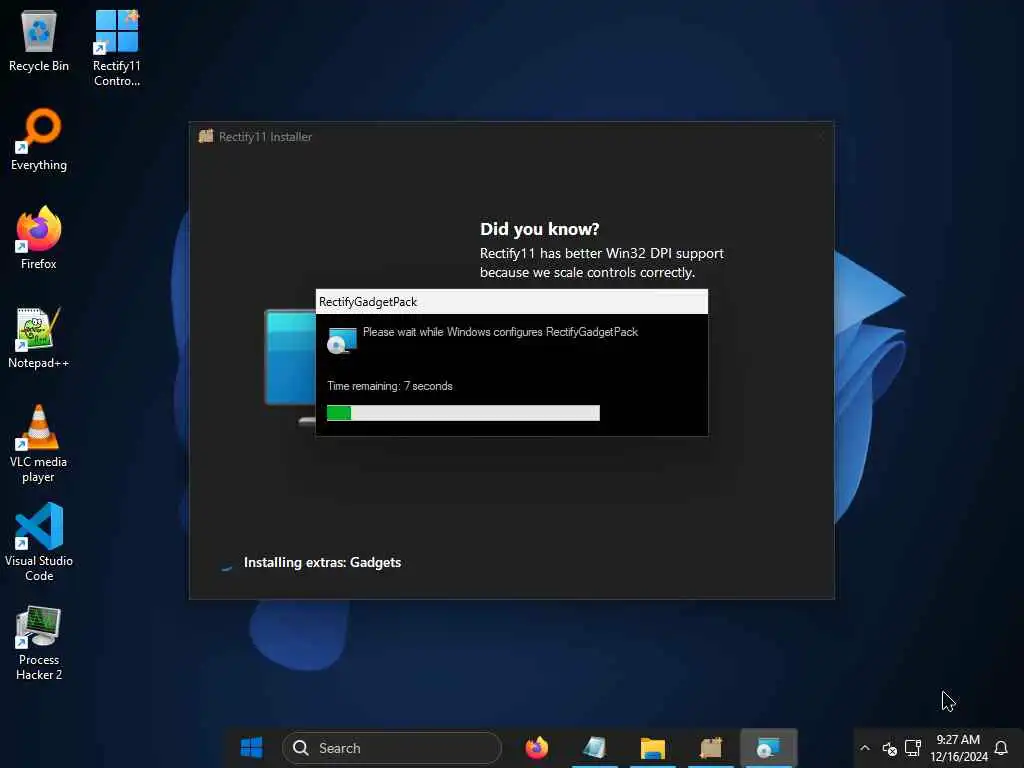Screen dimensions: 1024x768
Task: Open the clock showing 9:27 AM
Action: [959, 748]
